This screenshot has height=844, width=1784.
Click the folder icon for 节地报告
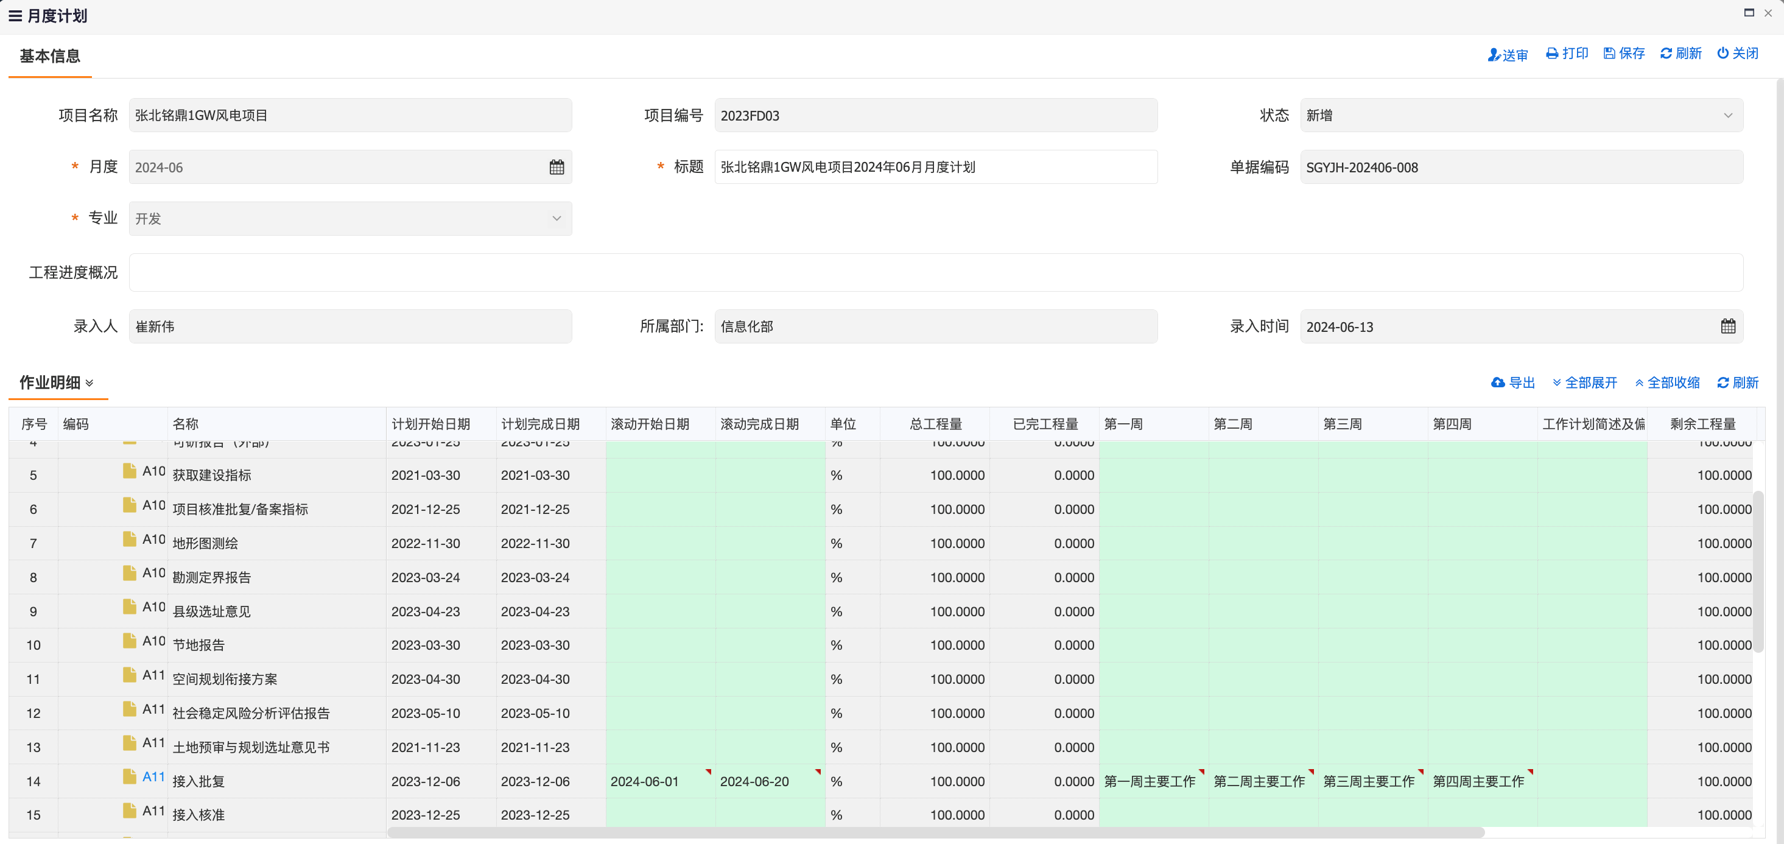[130, 641]
